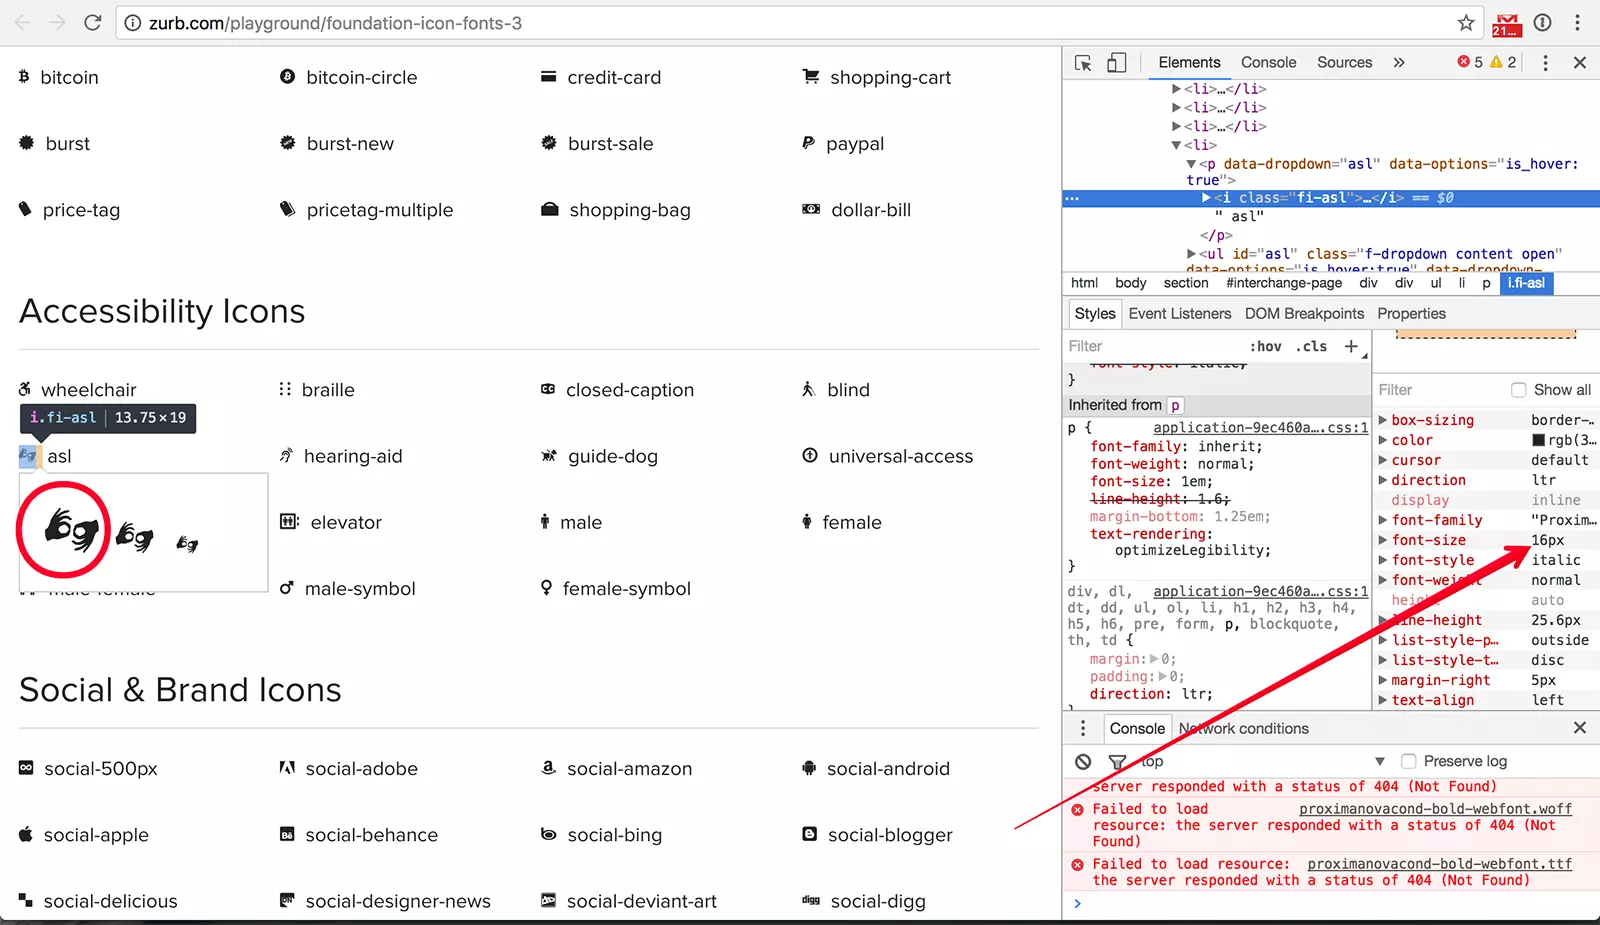Toggle the .cls class editor button
Viewport: 1600px width, 925px height.
1311,346
